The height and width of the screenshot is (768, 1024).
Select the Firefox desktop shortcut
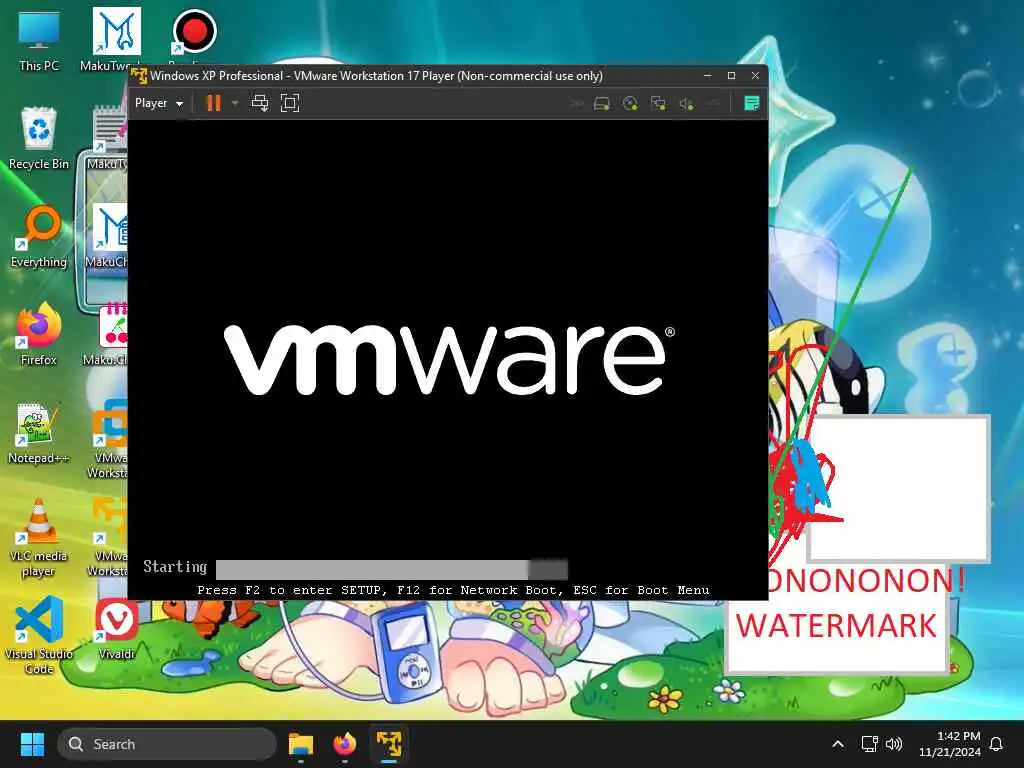click(39, 335)
